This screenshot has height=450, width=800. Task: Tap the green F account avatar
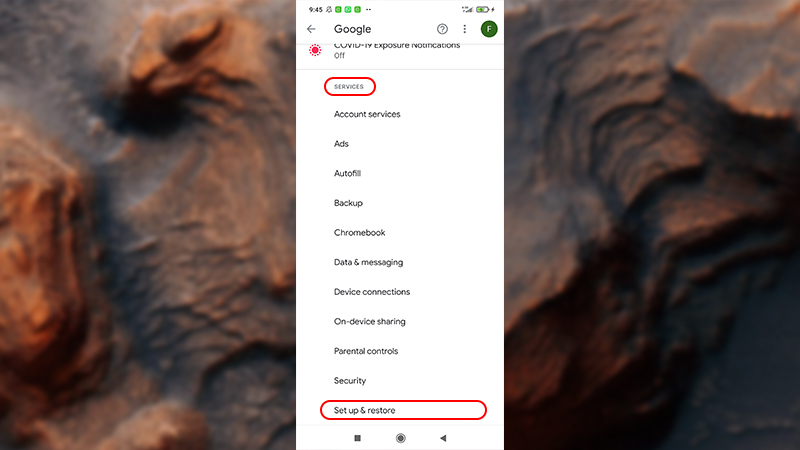pos(489,29)
